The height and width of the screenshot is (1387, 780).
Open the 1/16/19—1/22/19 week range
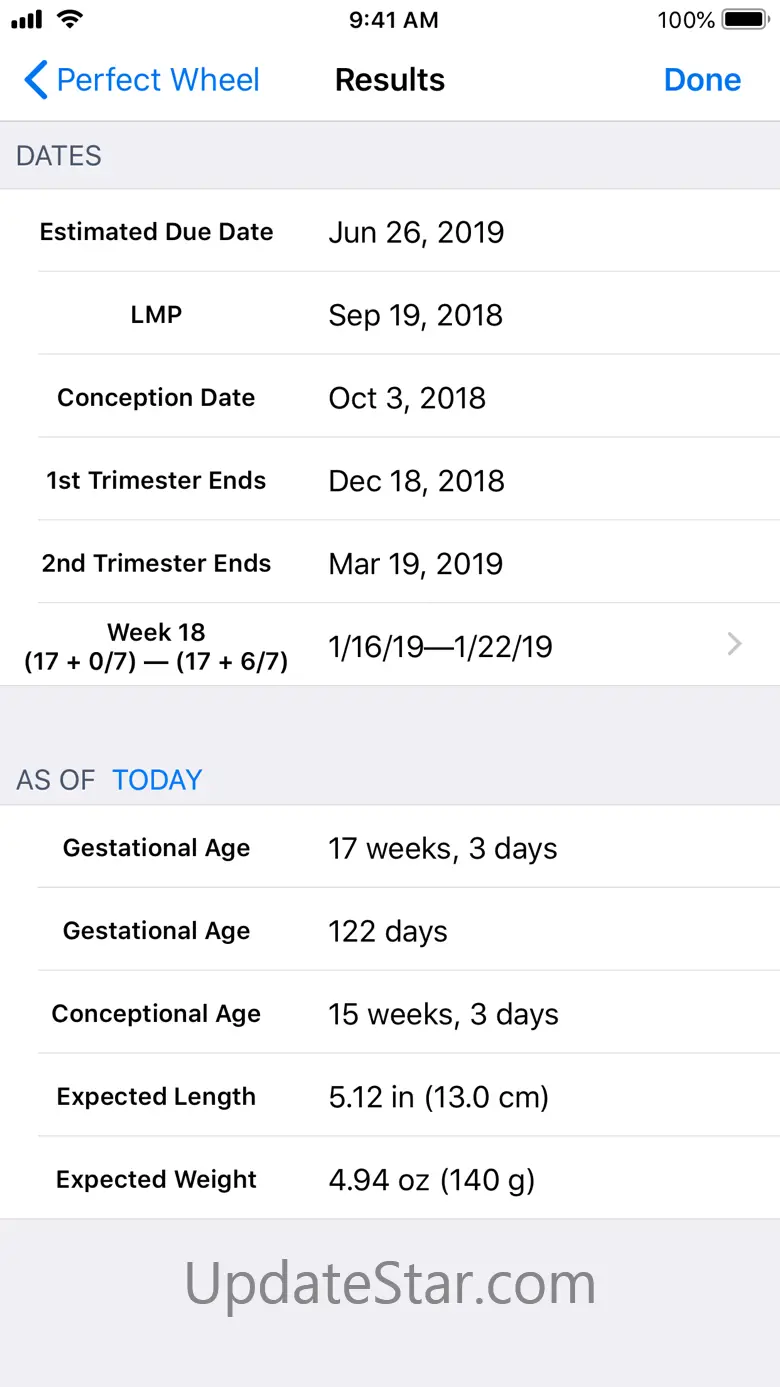tap(440, 647)
